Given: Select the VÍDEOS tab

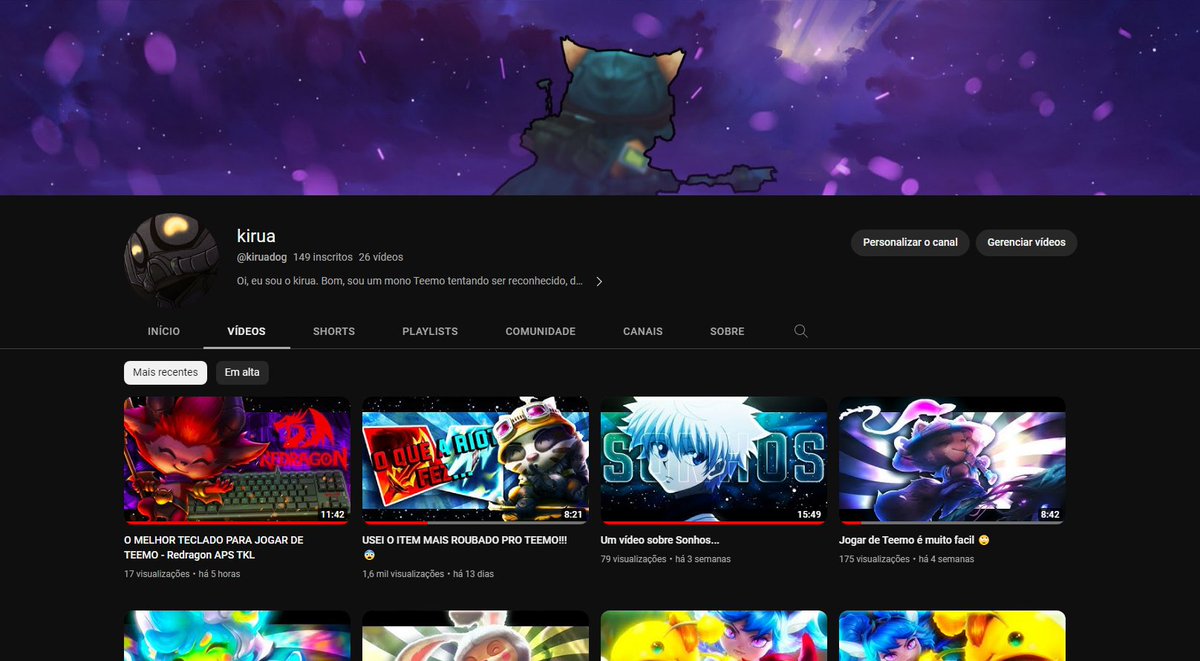Looking at the screenshot, I should (x=247, y=331).
